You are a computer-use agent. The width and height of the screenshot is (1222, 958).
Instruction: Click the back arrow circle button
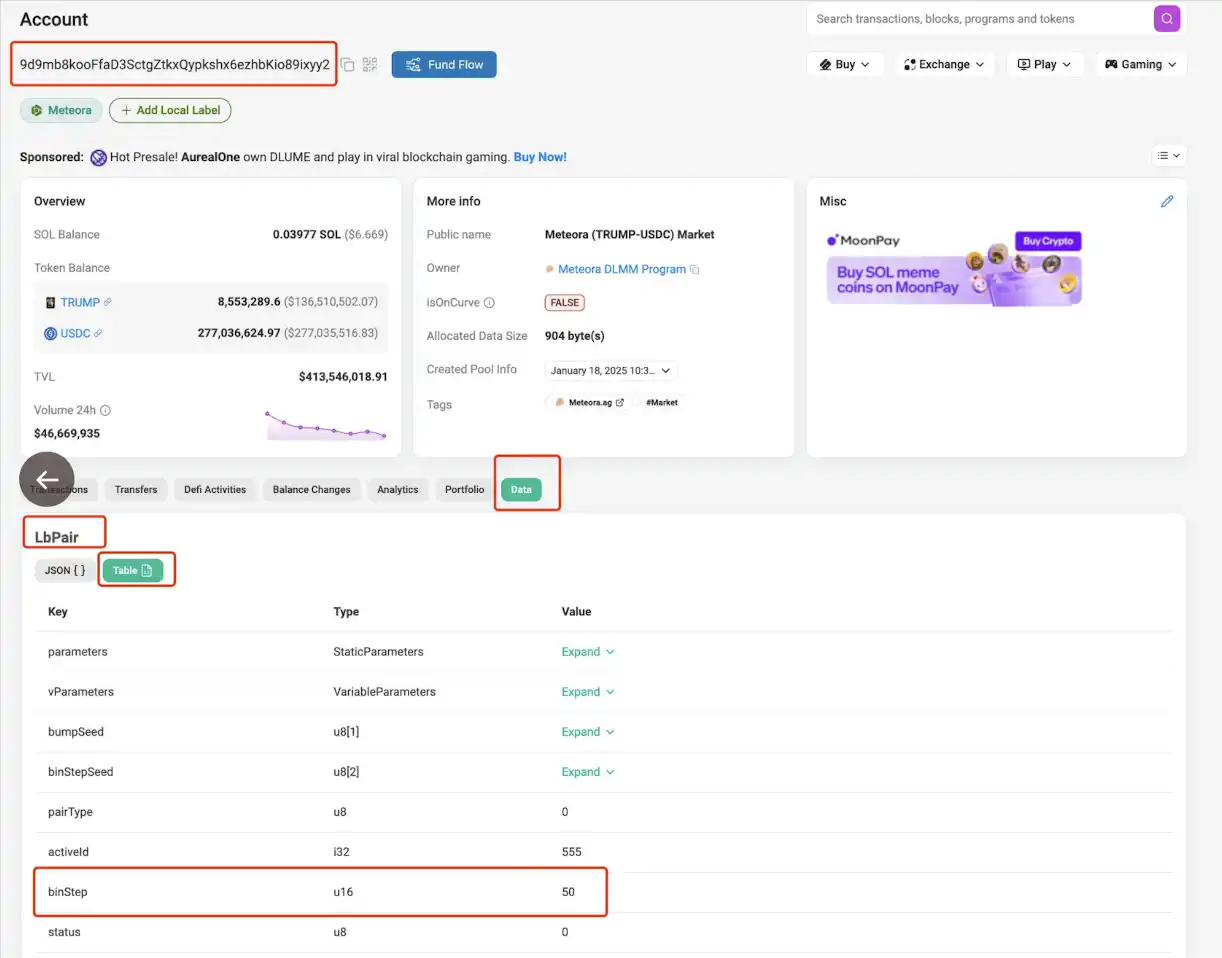coord(47,479)
